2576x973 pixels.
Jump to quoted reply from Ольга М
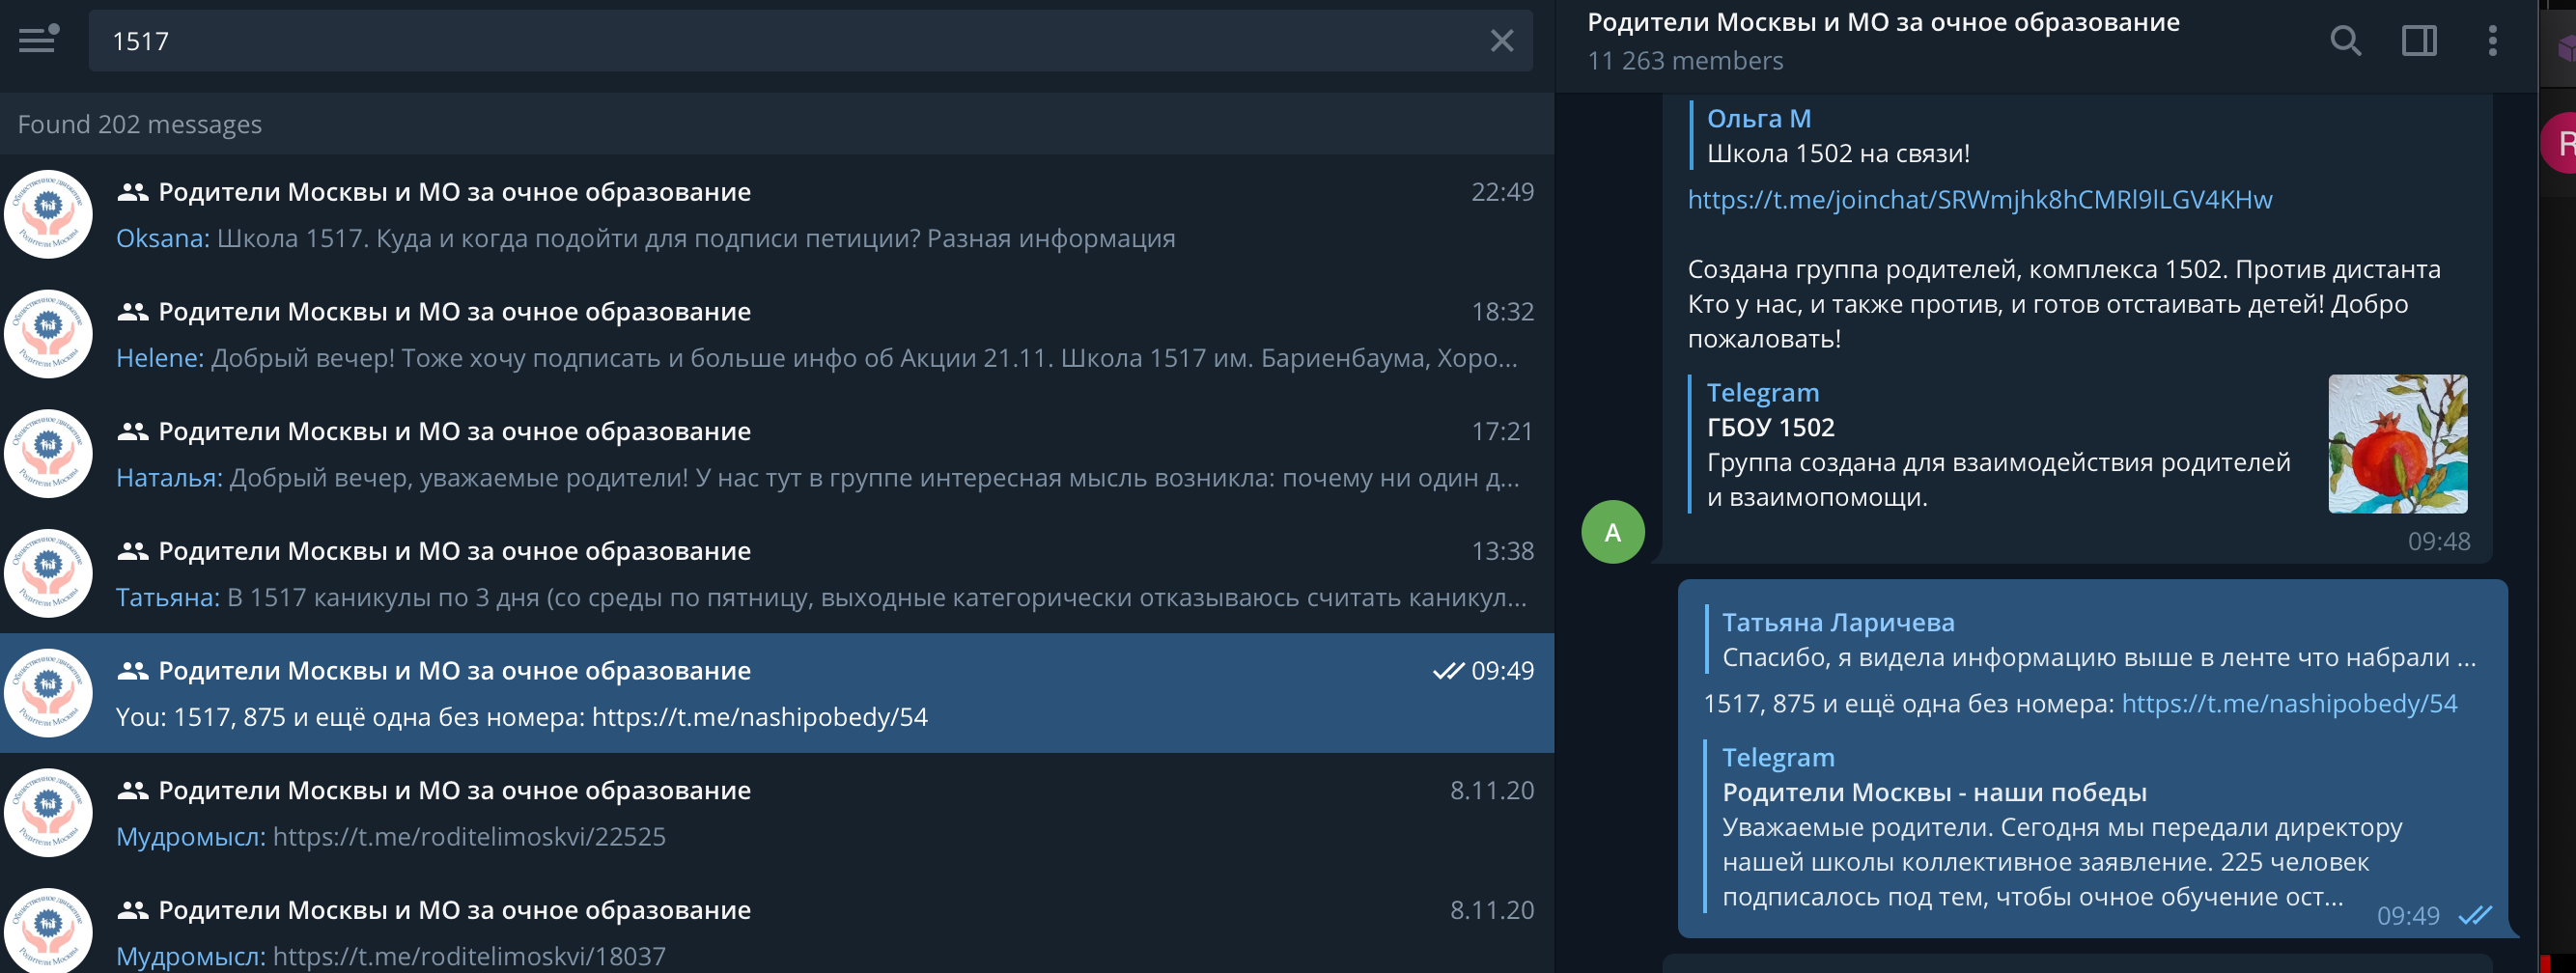click(x=1838, y=136)
